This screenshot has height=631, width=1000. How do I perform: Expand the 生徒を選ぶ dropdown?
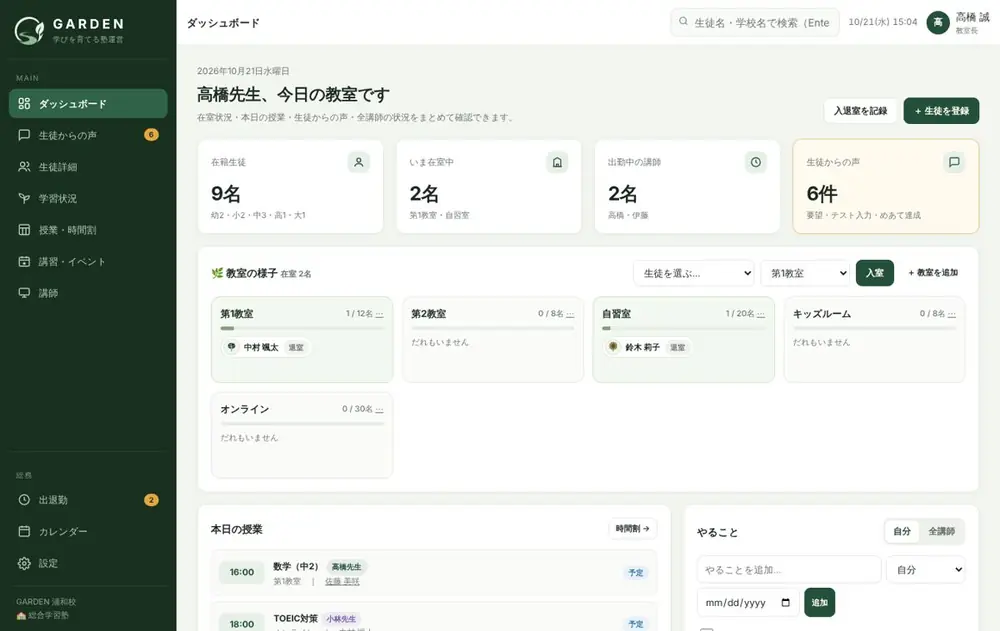coord(693,273)
